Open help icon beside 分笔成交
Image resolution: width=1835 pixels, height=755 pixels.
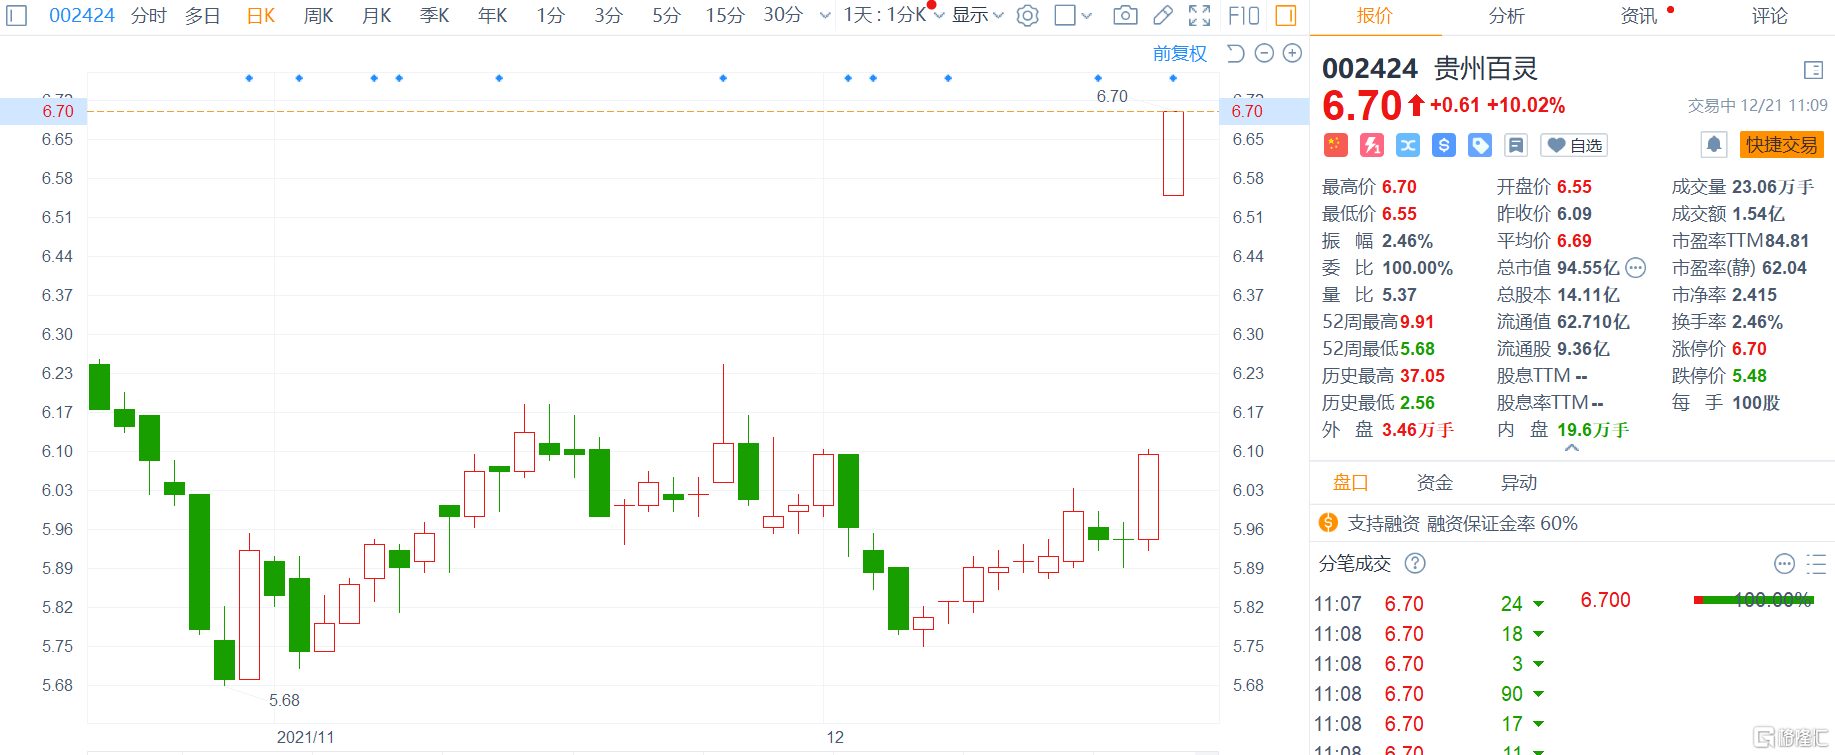[x=1415, y=563]
